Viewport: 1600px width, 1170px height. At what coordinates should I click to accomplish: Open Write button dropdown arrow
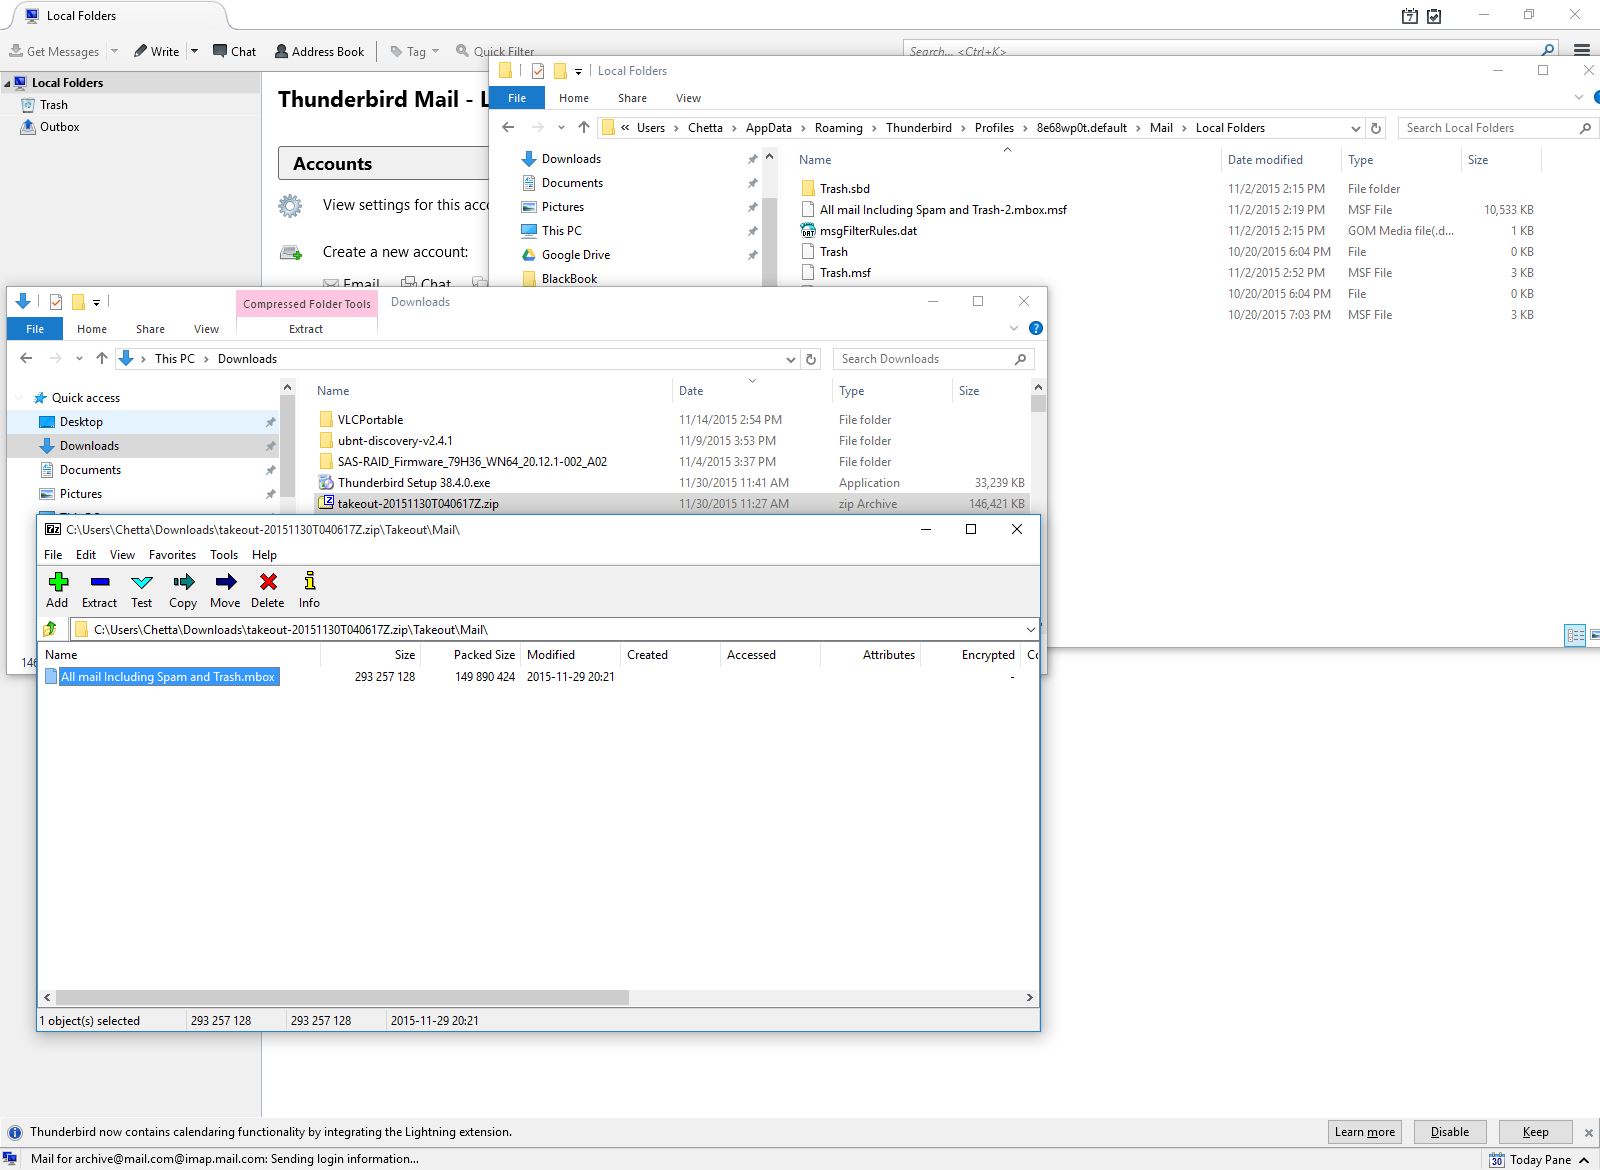[x=194, y=51]
